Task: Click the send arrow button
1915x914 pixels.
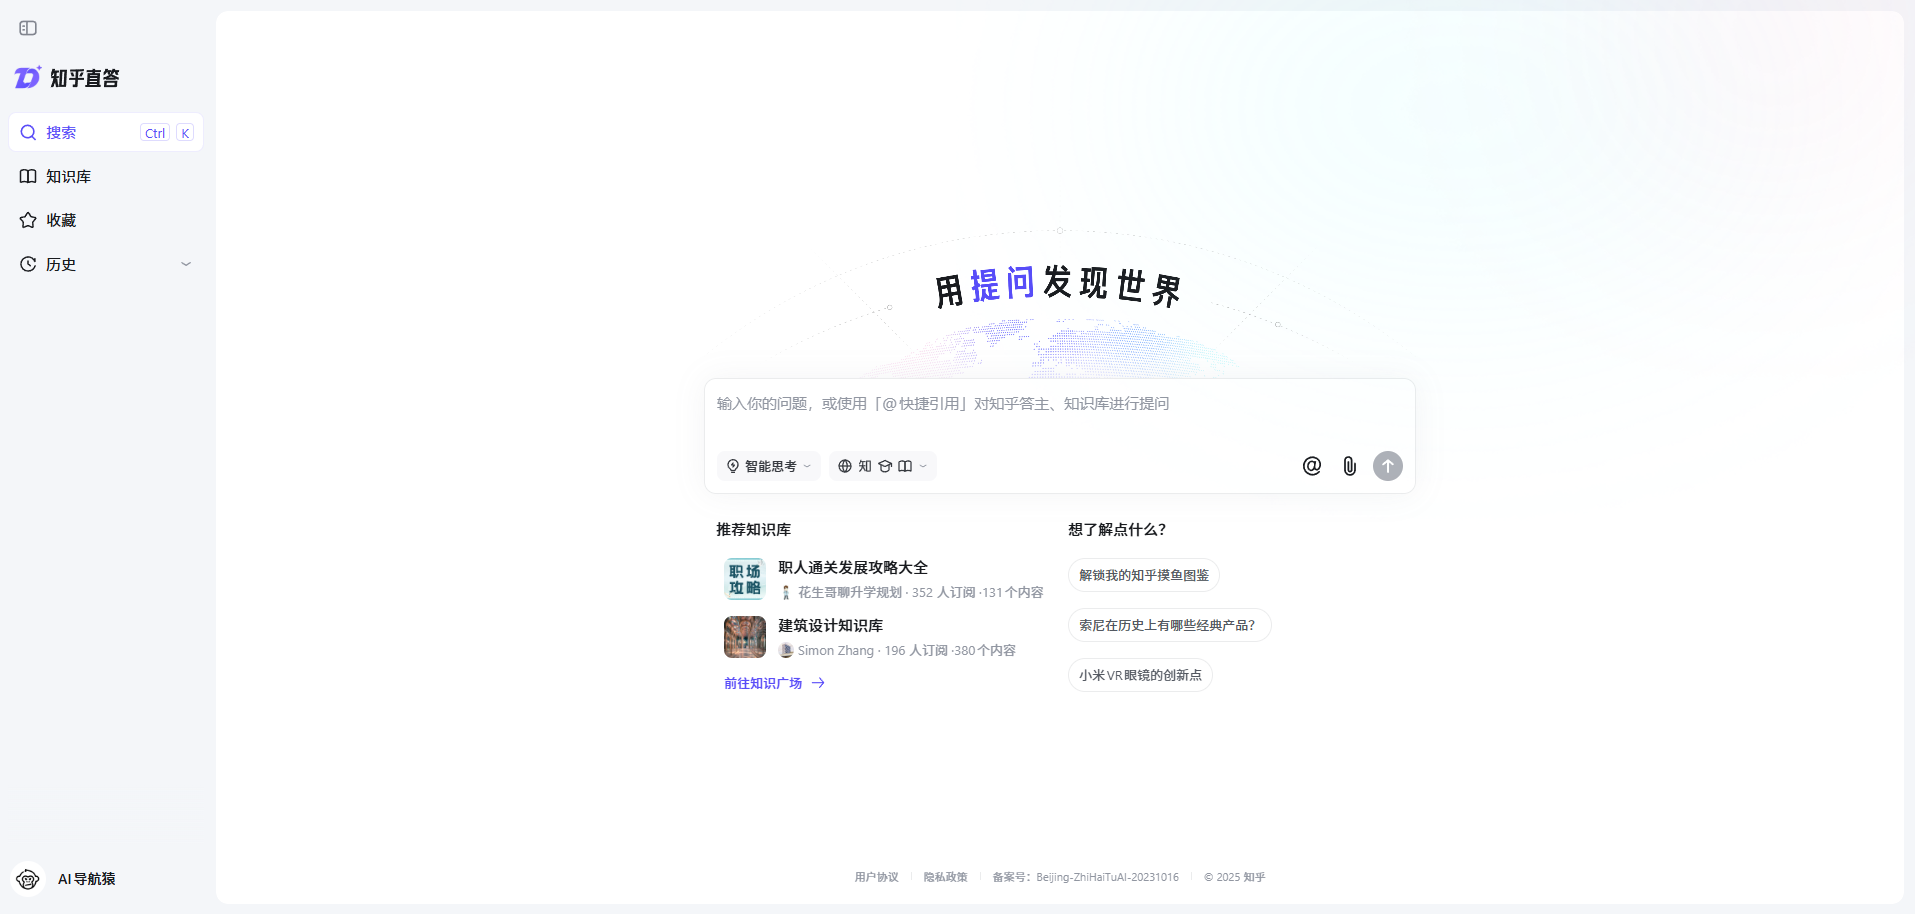Action: (x=1387, y=466)
